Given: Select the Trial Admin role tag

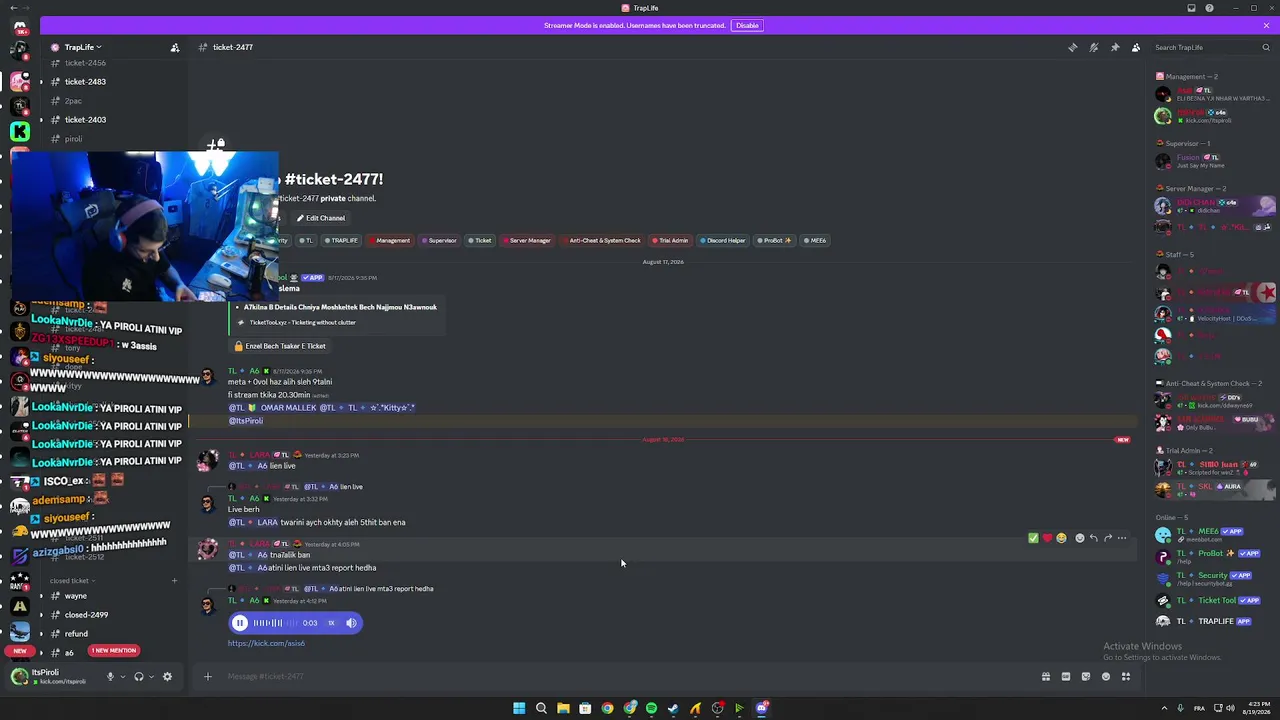Looking at the screenshot, I should pos(670,240).
